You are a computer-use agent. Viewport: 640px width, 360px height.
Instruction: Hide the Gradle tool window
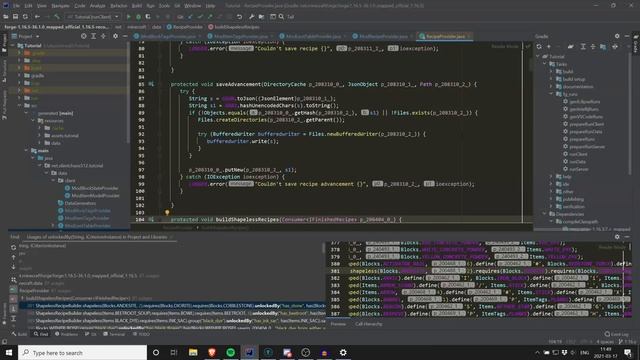[627, 36]
